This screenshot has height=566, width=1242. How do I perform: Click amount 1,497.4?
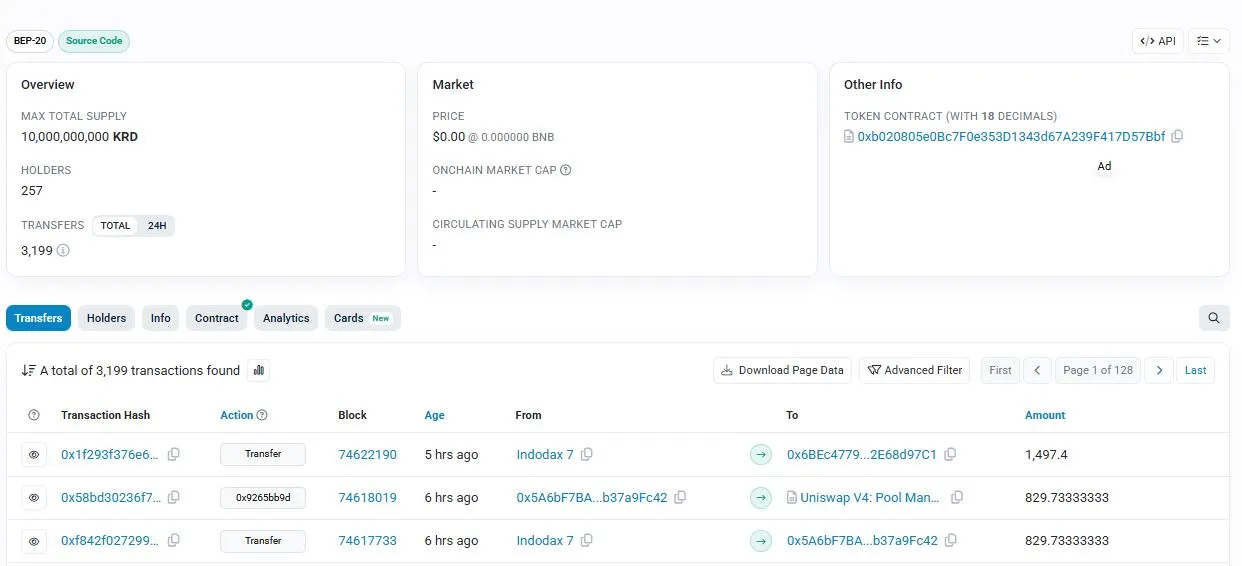point(1046,454)
